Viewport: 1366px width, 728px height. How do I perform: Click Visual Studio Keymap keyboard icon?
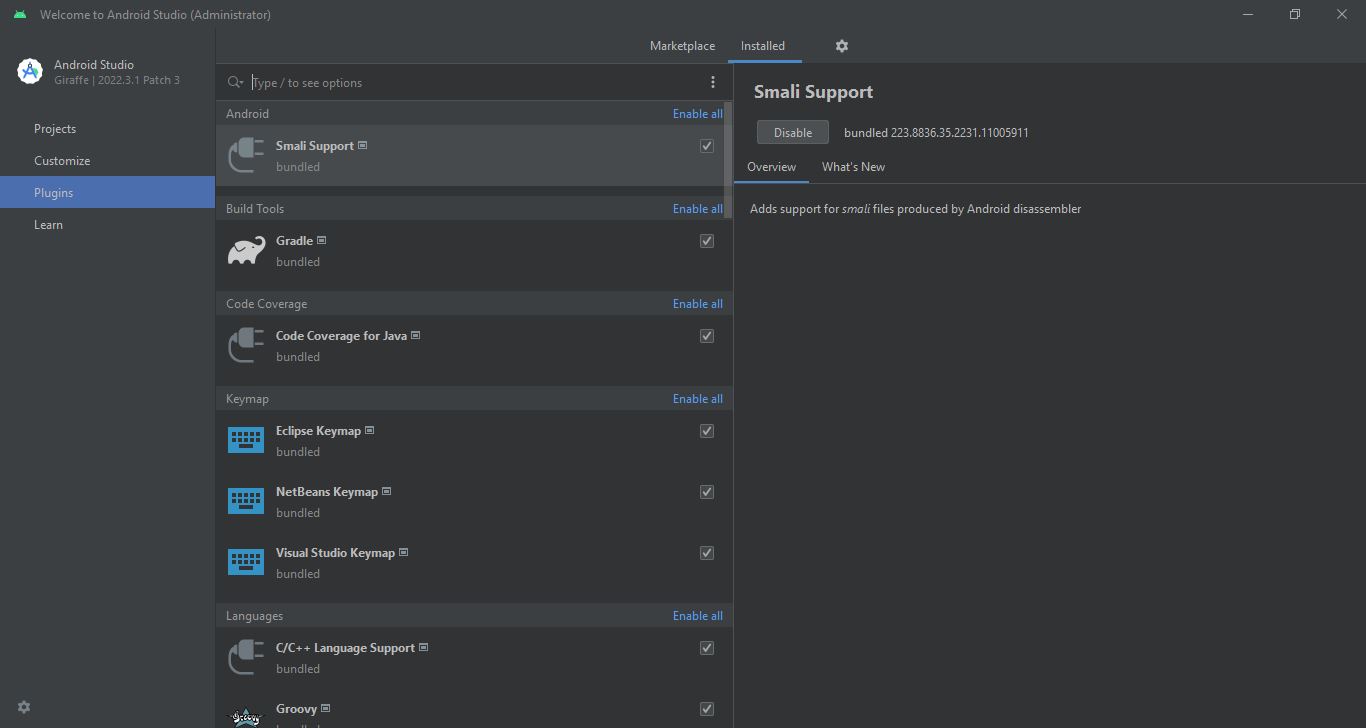(246, 562)
